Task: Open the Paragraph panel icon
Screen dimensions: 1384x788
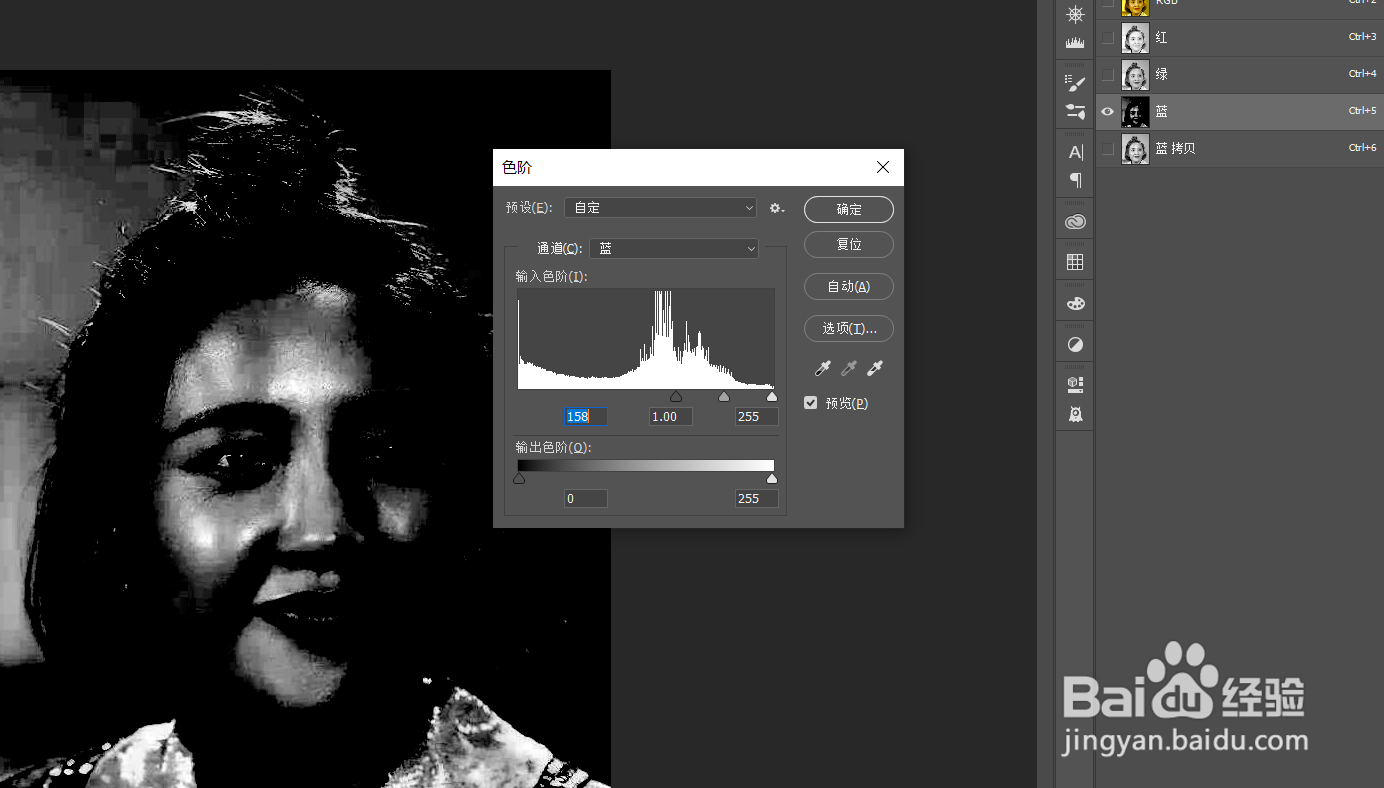Action: point(1075,180)
